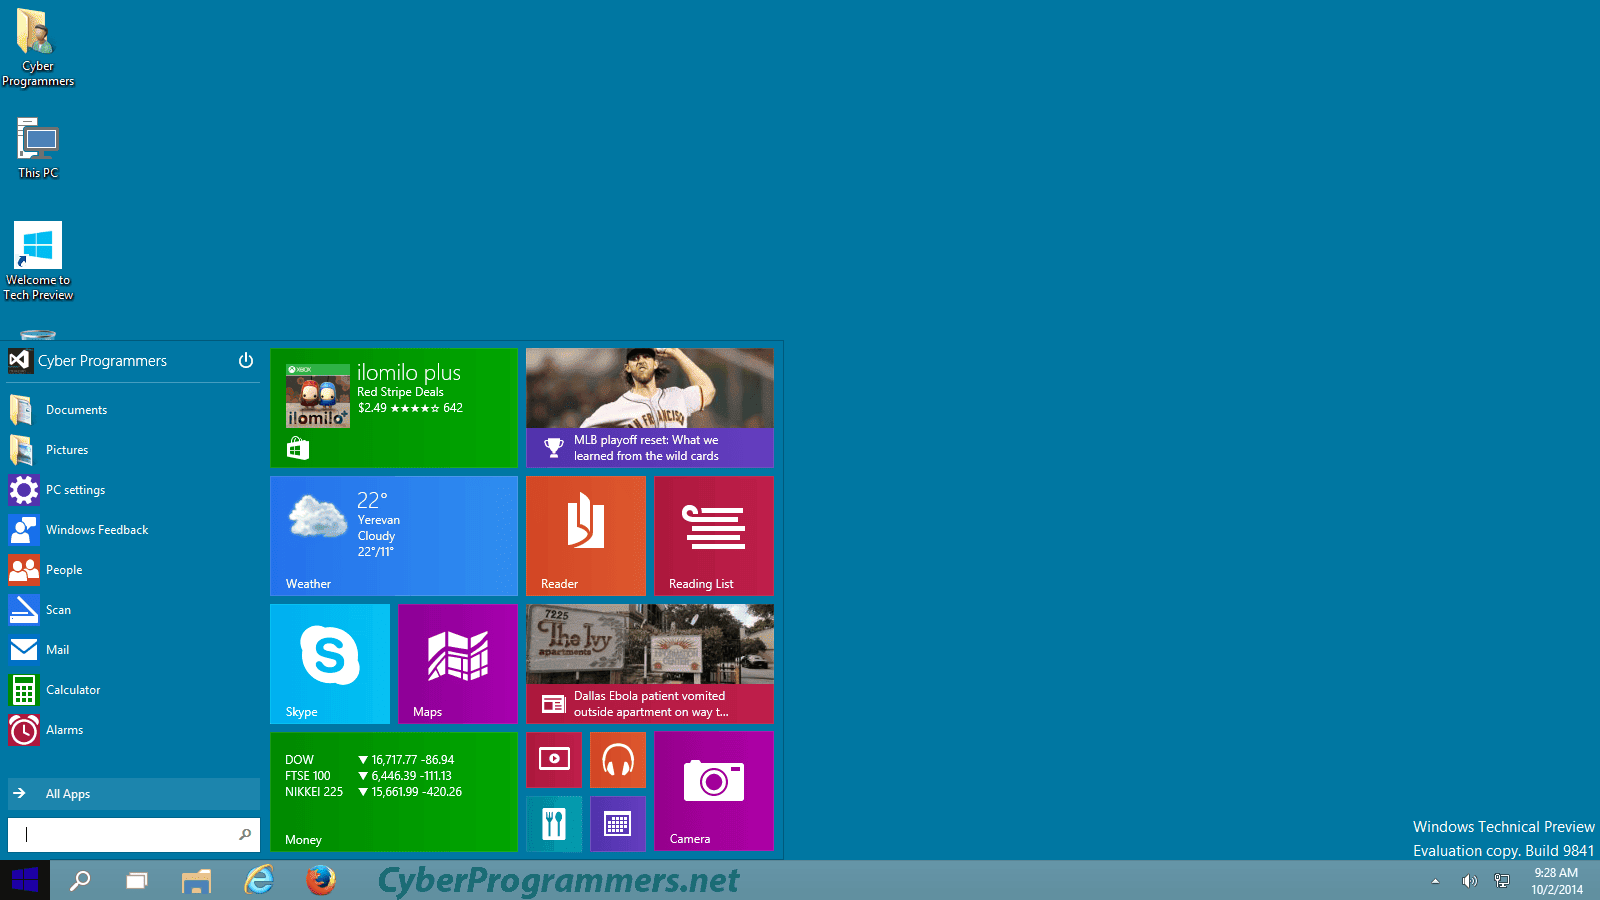Open the network icon in system tray
The image size is (1600, 900).
pos(1502,881)
